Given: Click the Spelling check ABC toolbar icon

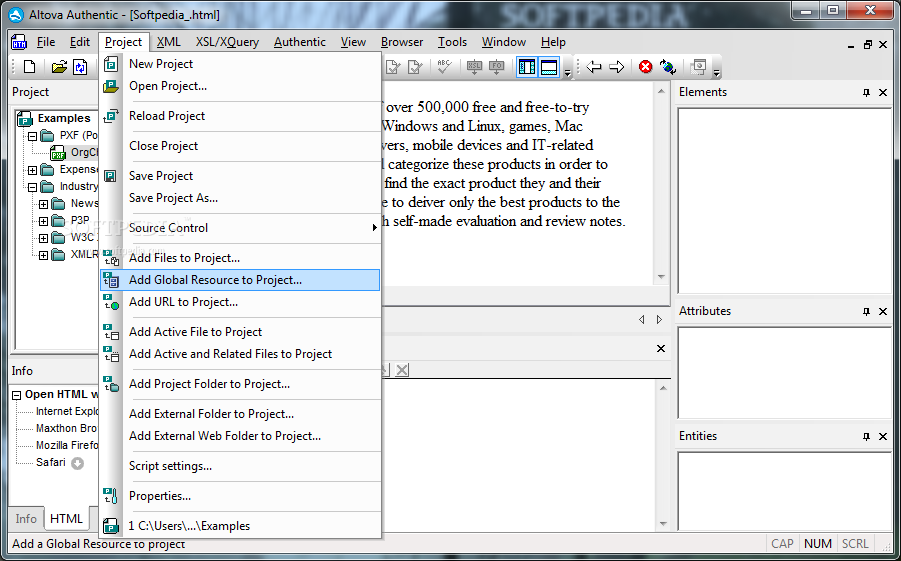Looking at the screenshot, I should pyautogui.click(x=444, y=67).
